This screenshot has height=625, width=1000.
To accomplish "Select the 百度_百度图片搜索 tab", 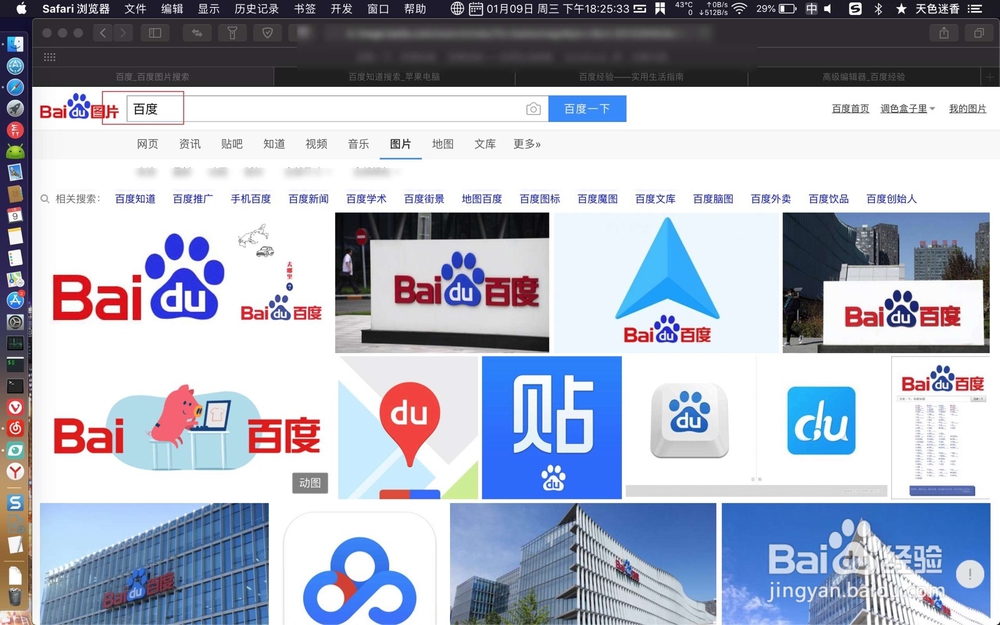I will point(152,77).
